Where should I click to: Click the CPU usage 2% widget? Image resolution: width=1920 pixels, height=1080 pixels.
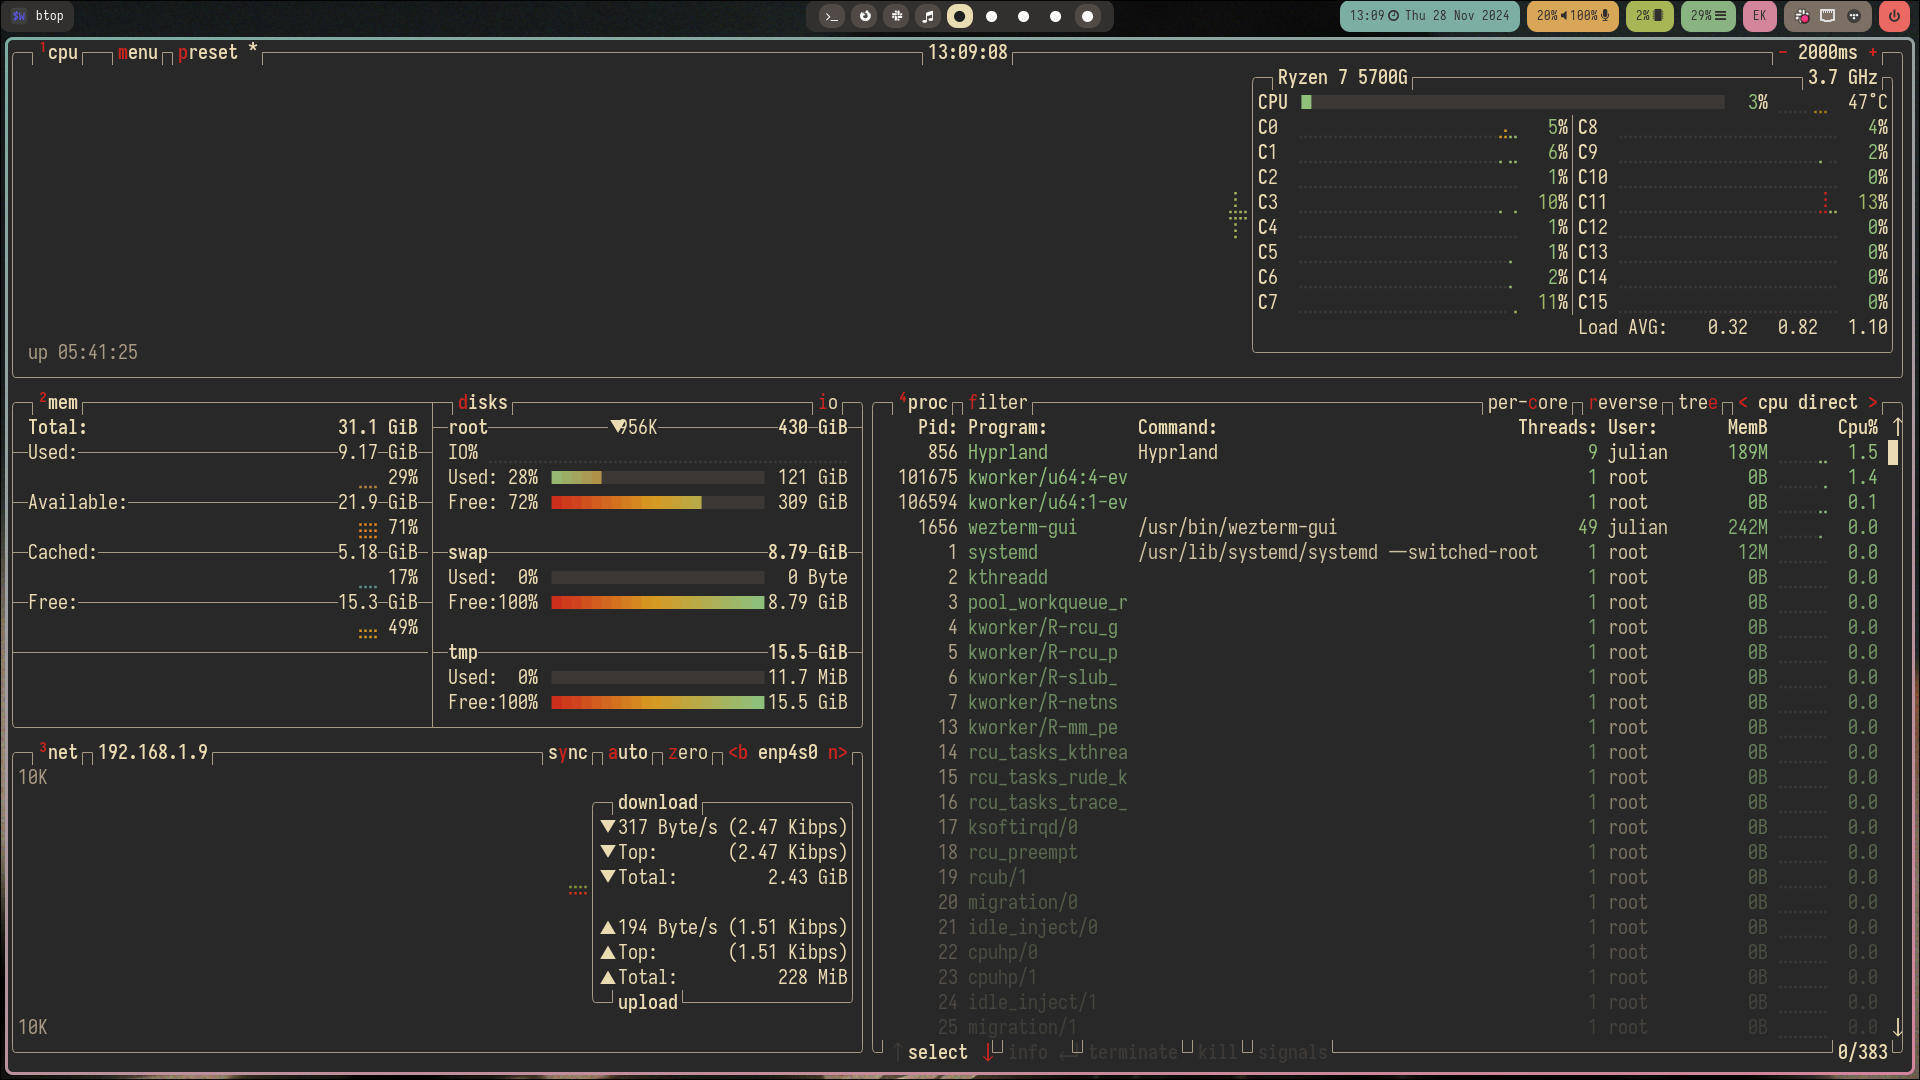pos(1649,16)
